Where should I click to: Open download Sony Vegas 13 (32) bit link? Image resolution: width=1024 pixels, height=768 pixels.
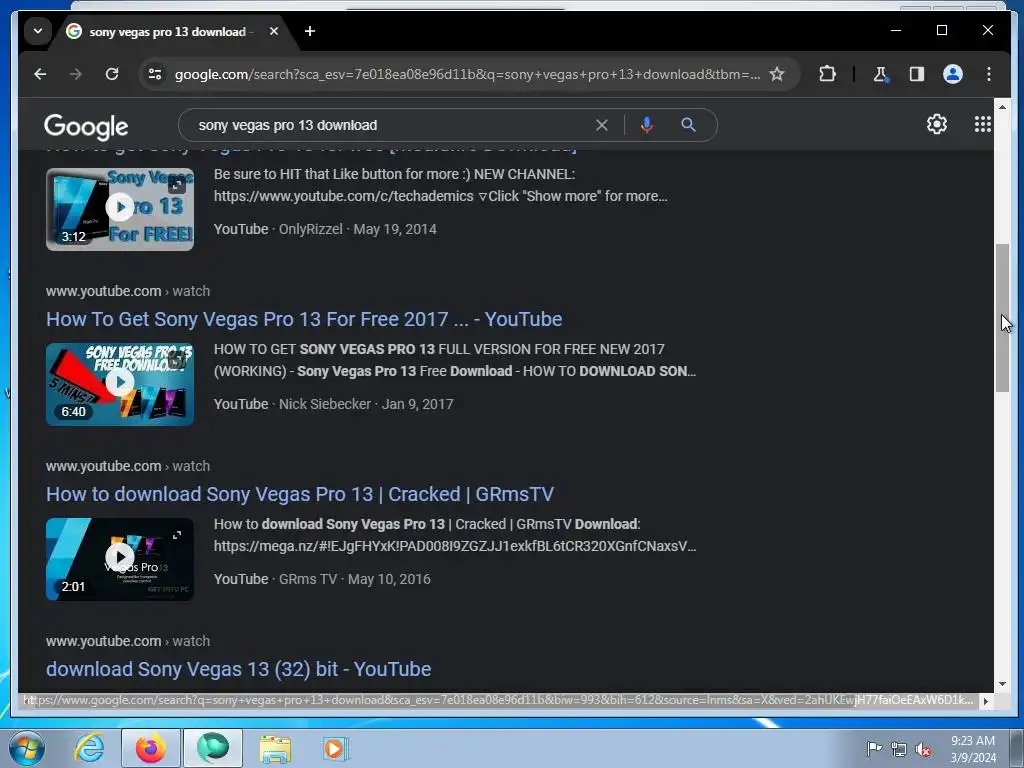tap(238, 669)
